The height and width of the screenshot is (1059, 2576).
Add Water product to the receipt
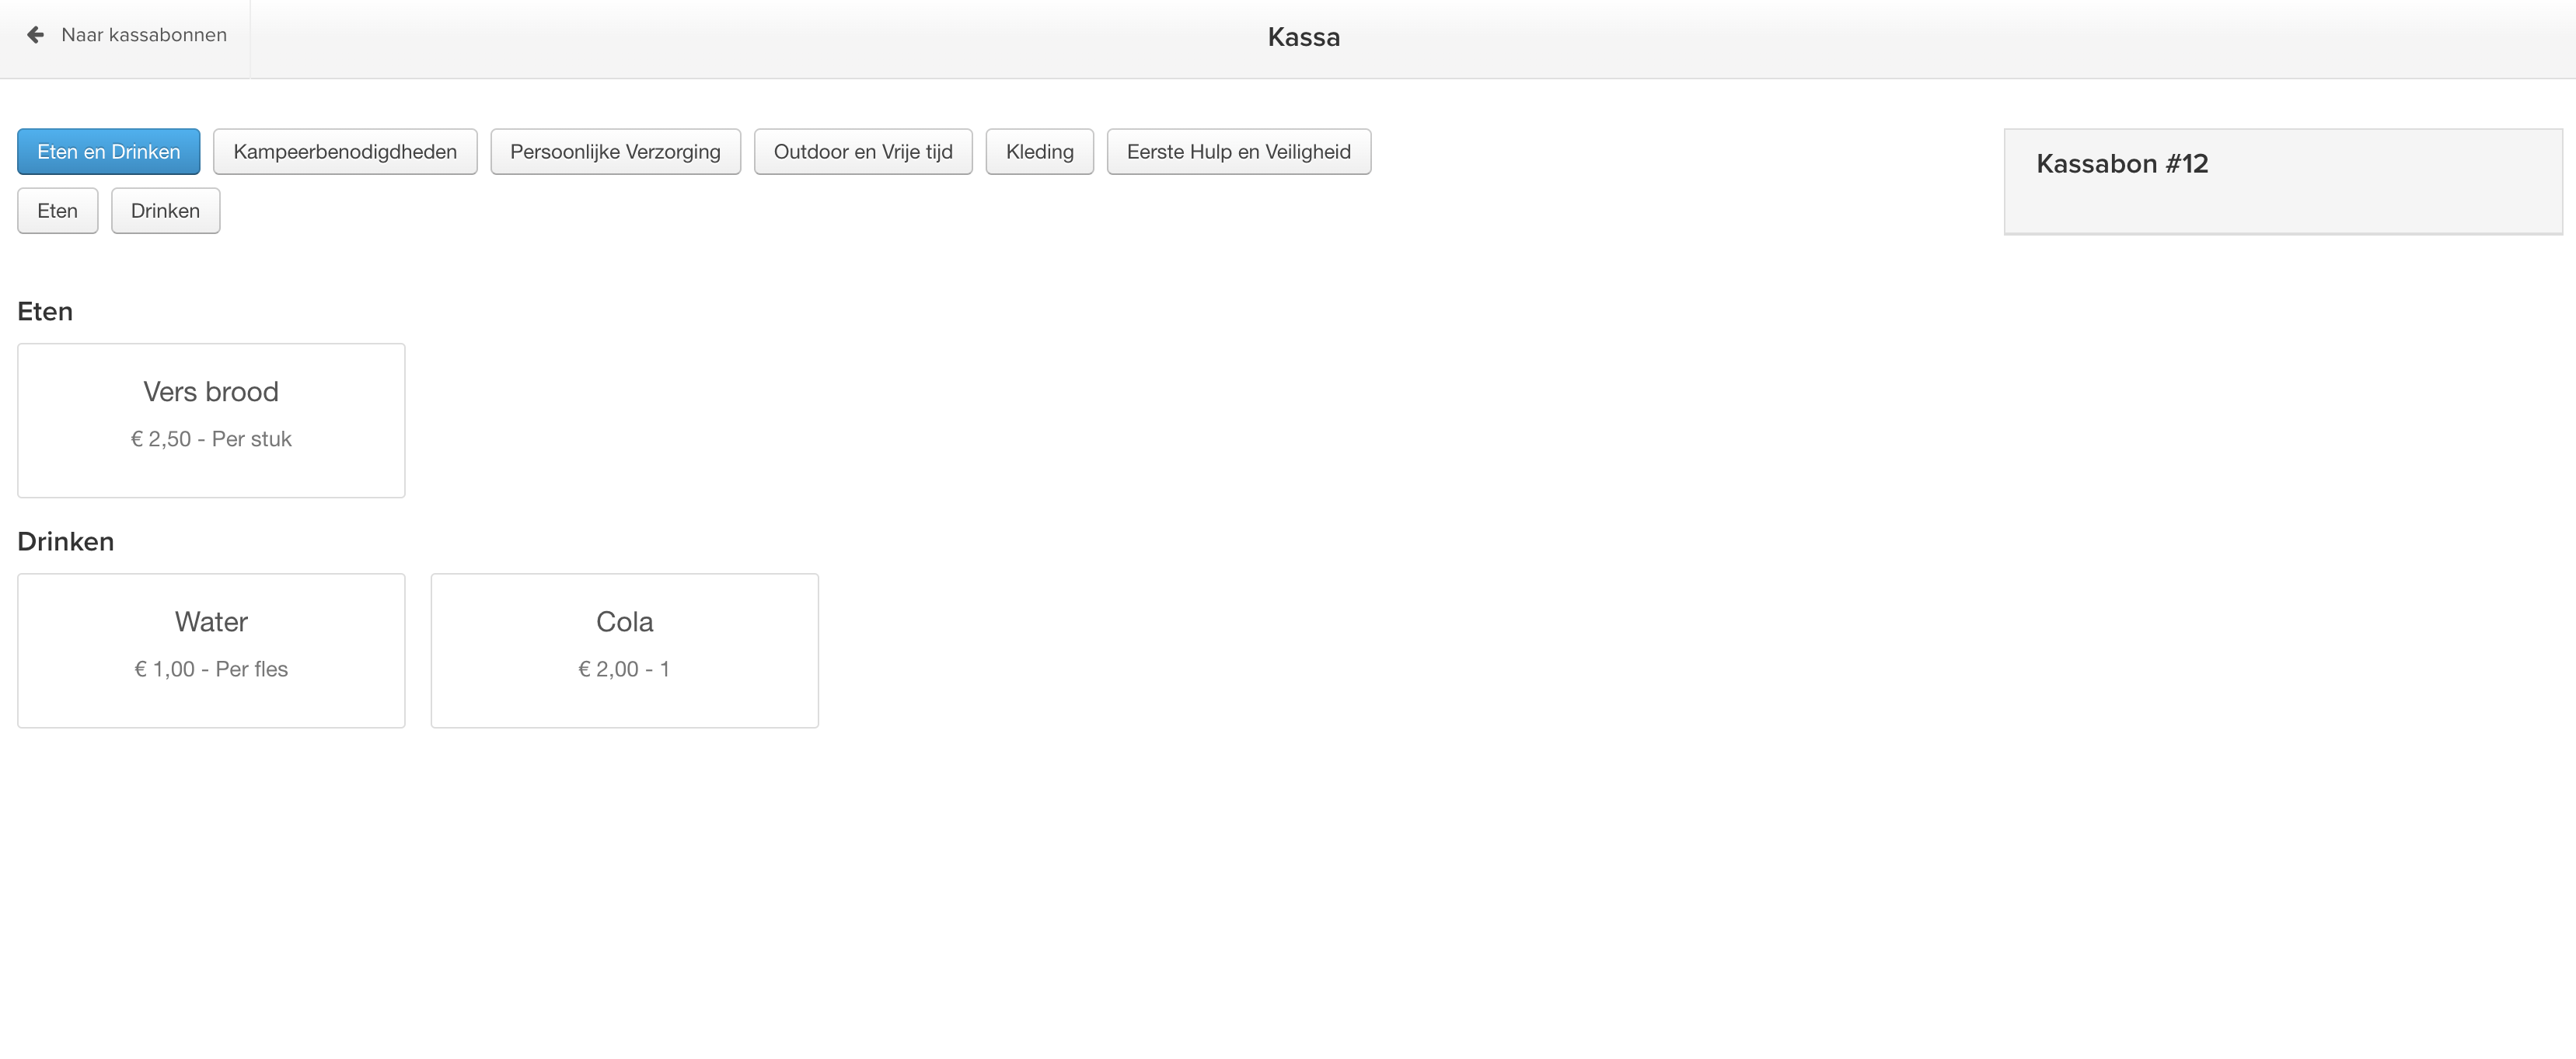211,651
